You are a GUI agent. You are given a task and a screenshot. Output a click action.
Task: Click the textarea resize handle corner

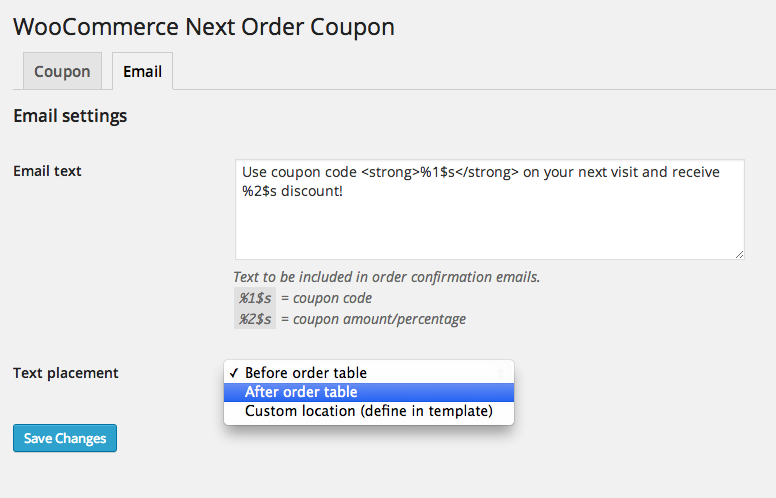[x=738, y=254]
